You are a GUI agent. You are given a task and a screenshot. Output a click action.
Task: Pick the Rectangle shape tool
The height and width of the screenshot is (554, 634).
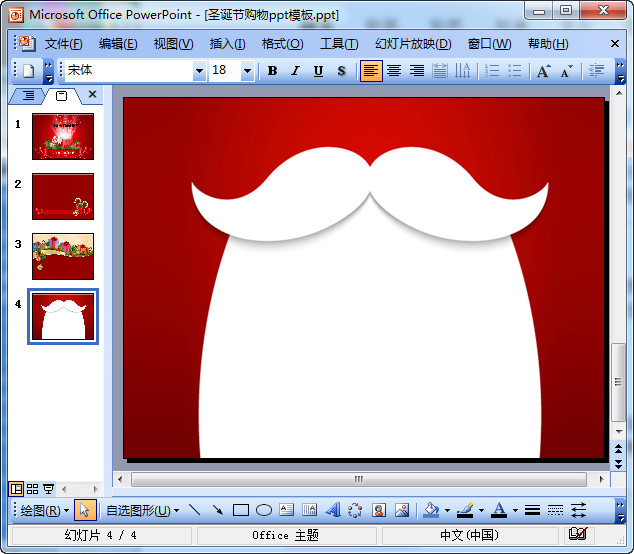tap(241, 510)
